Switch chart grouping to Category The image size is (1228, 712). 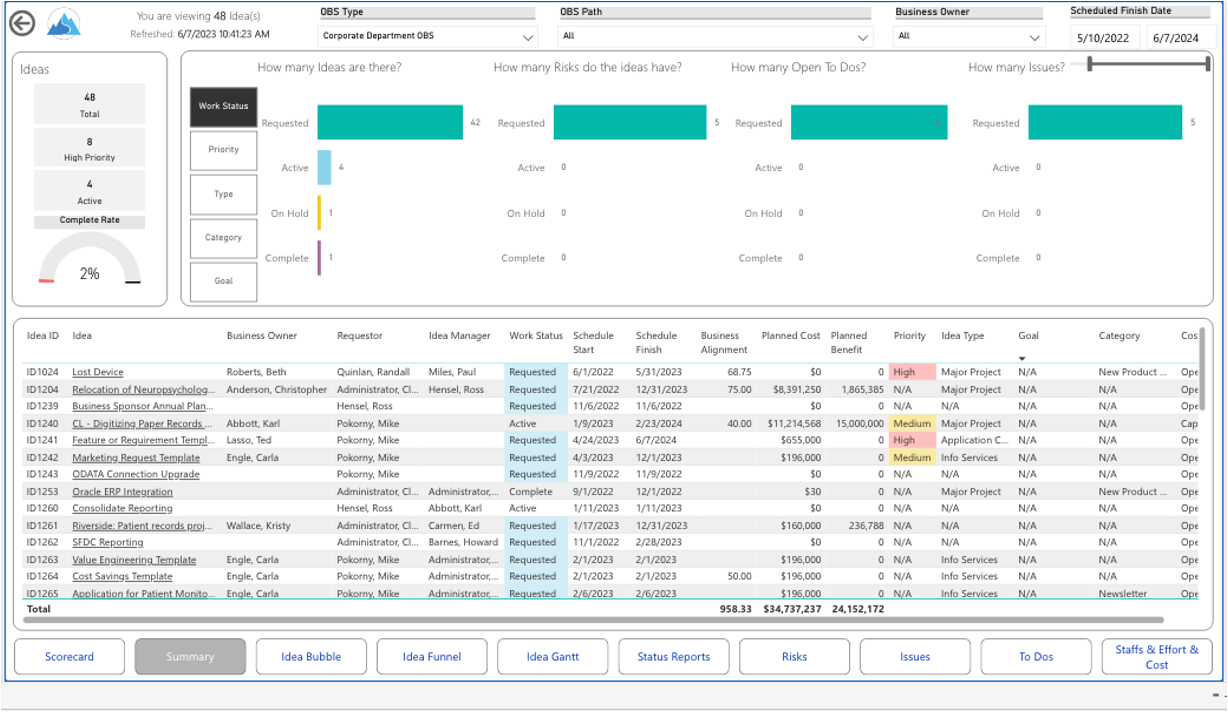[223, 238]
